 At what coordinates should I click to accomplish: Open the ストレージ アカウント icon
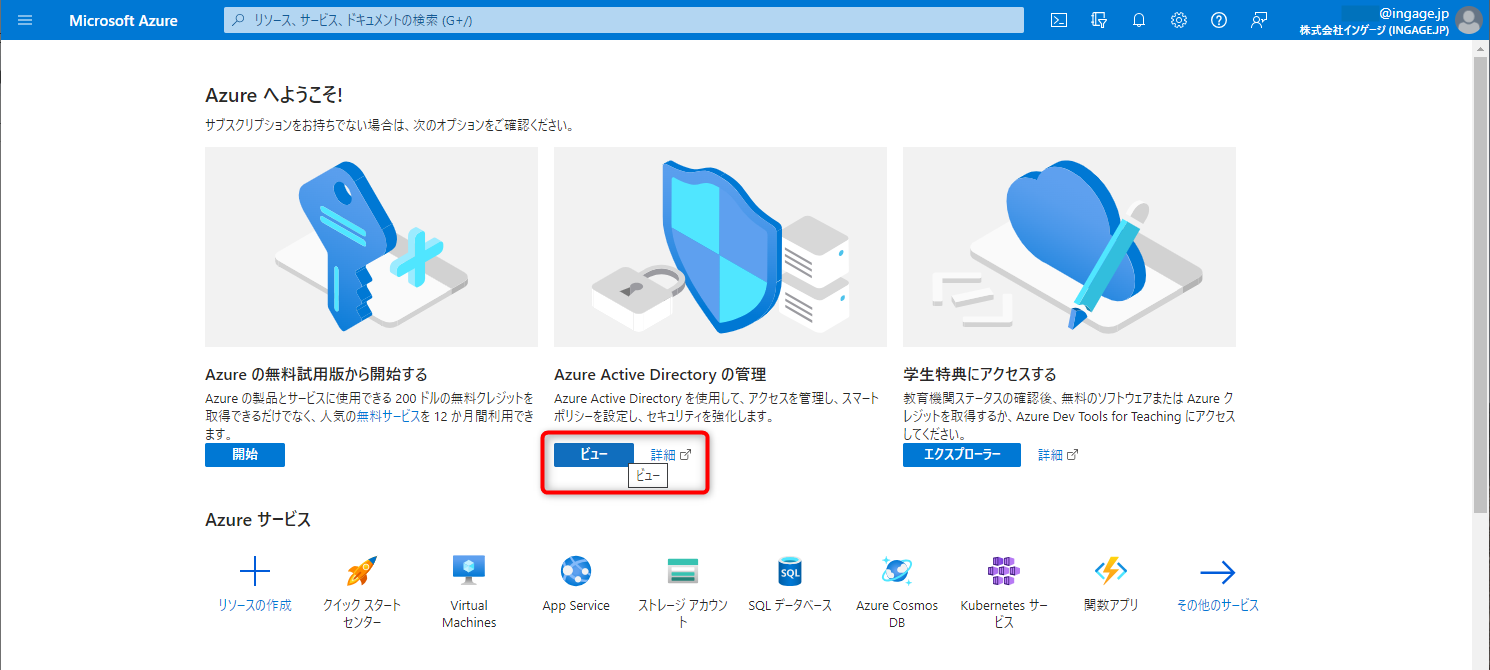(x=683, y=572)
